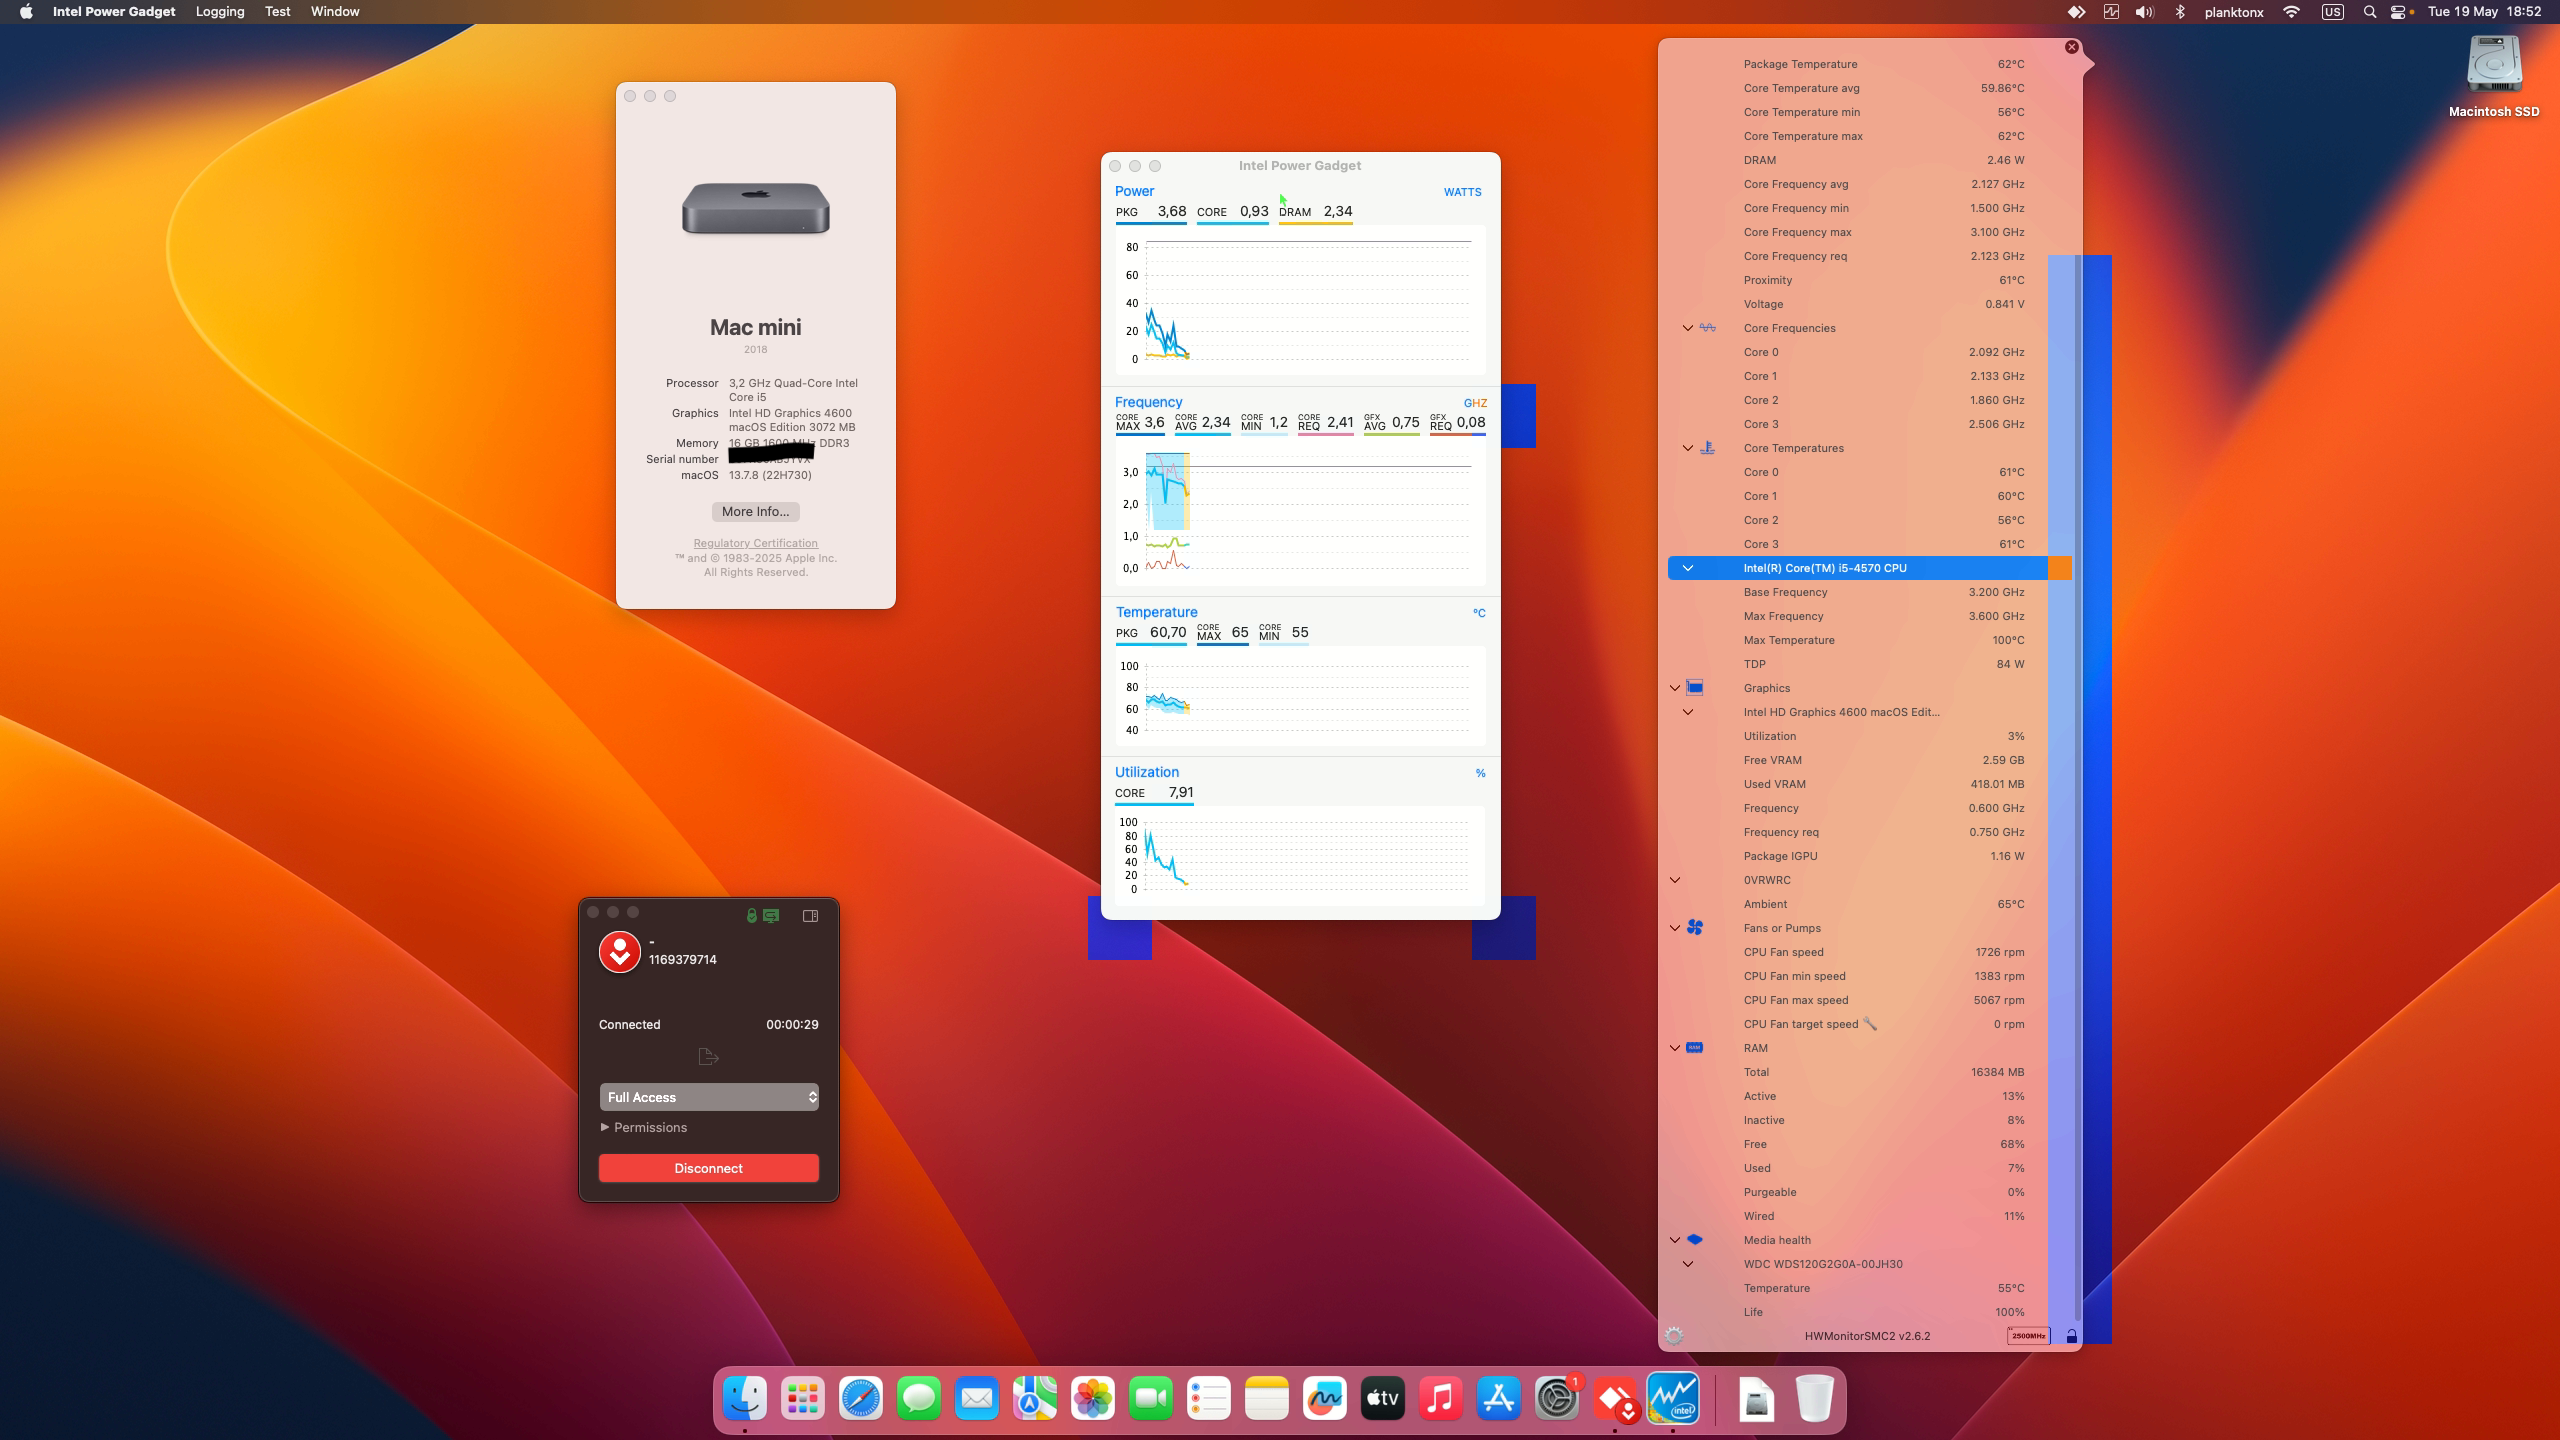Image resolution: width=2560 pixels, height=1440 pixels.
Task: Click the 2500MHz badge in HWMonitorSMC2 footer
Action: coord(2028,1336)
